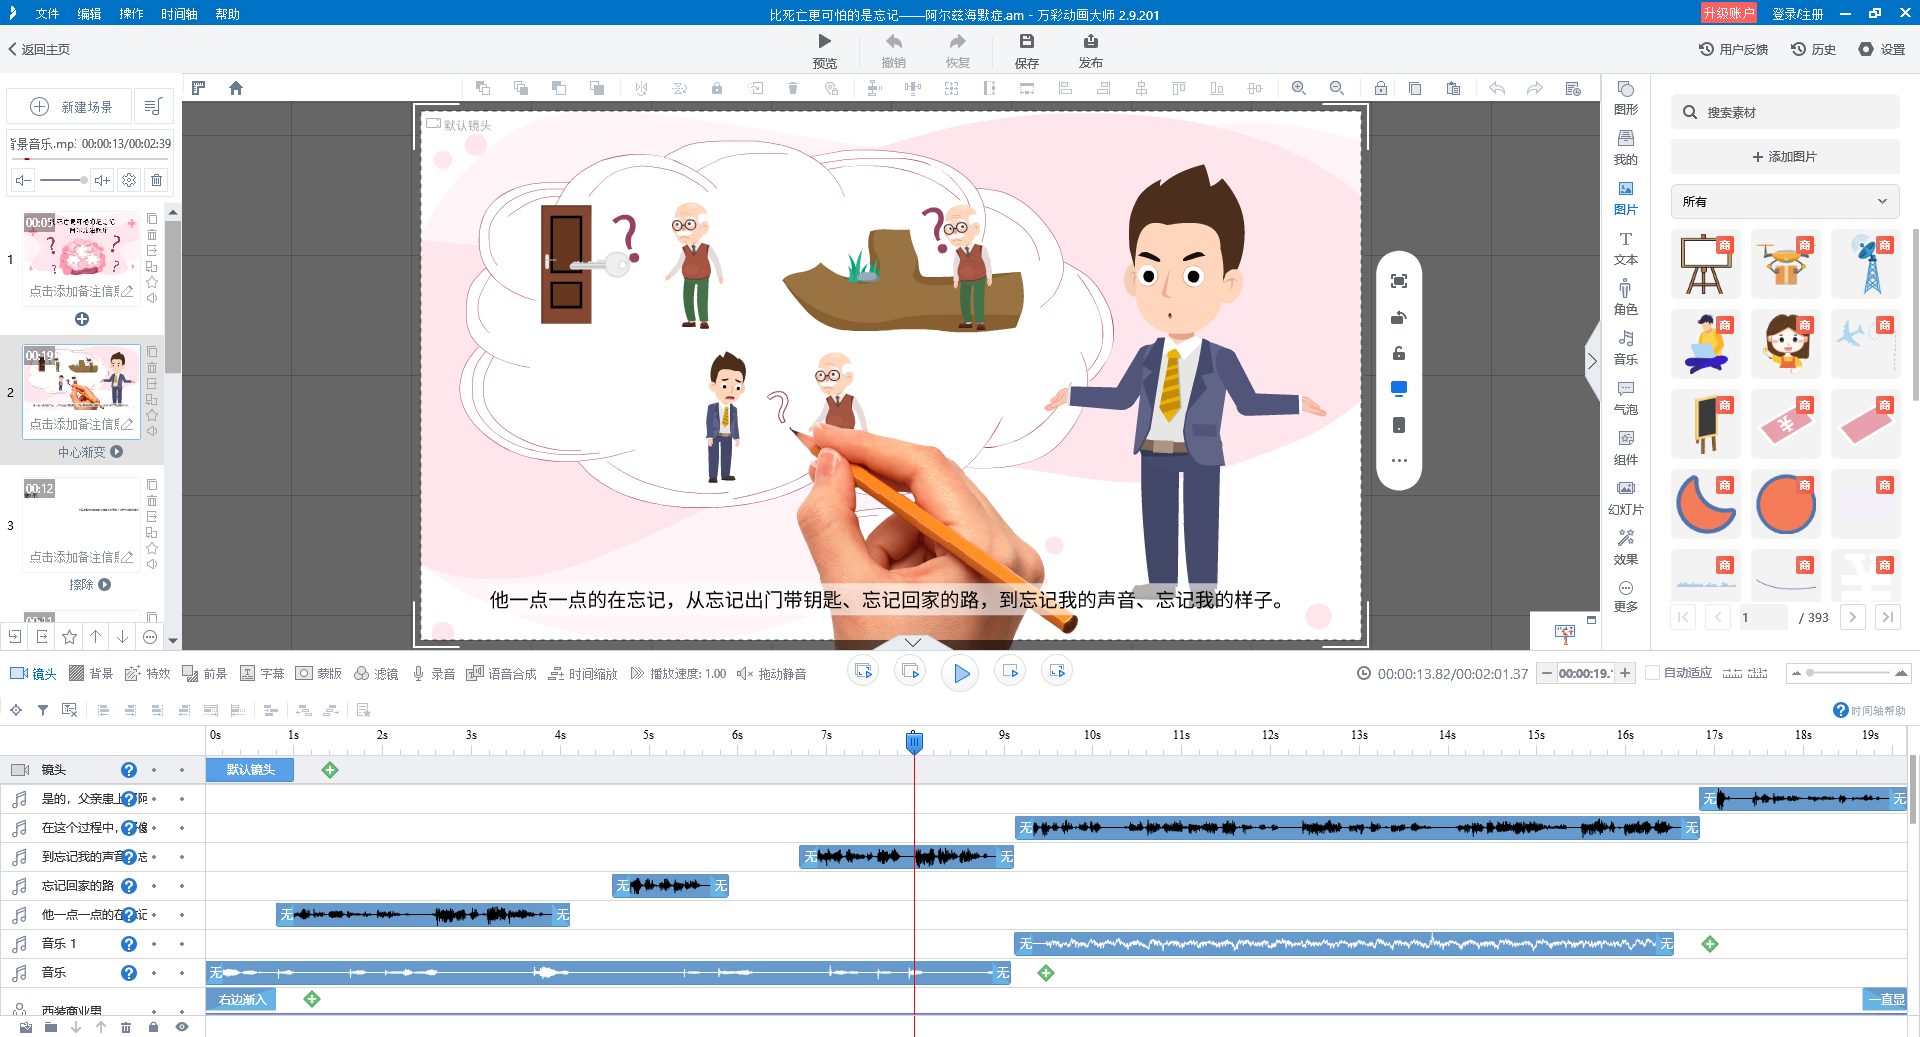Click the timeline filter funnel icon
The image size is (1920, 1037).
[x=43, y=710]
